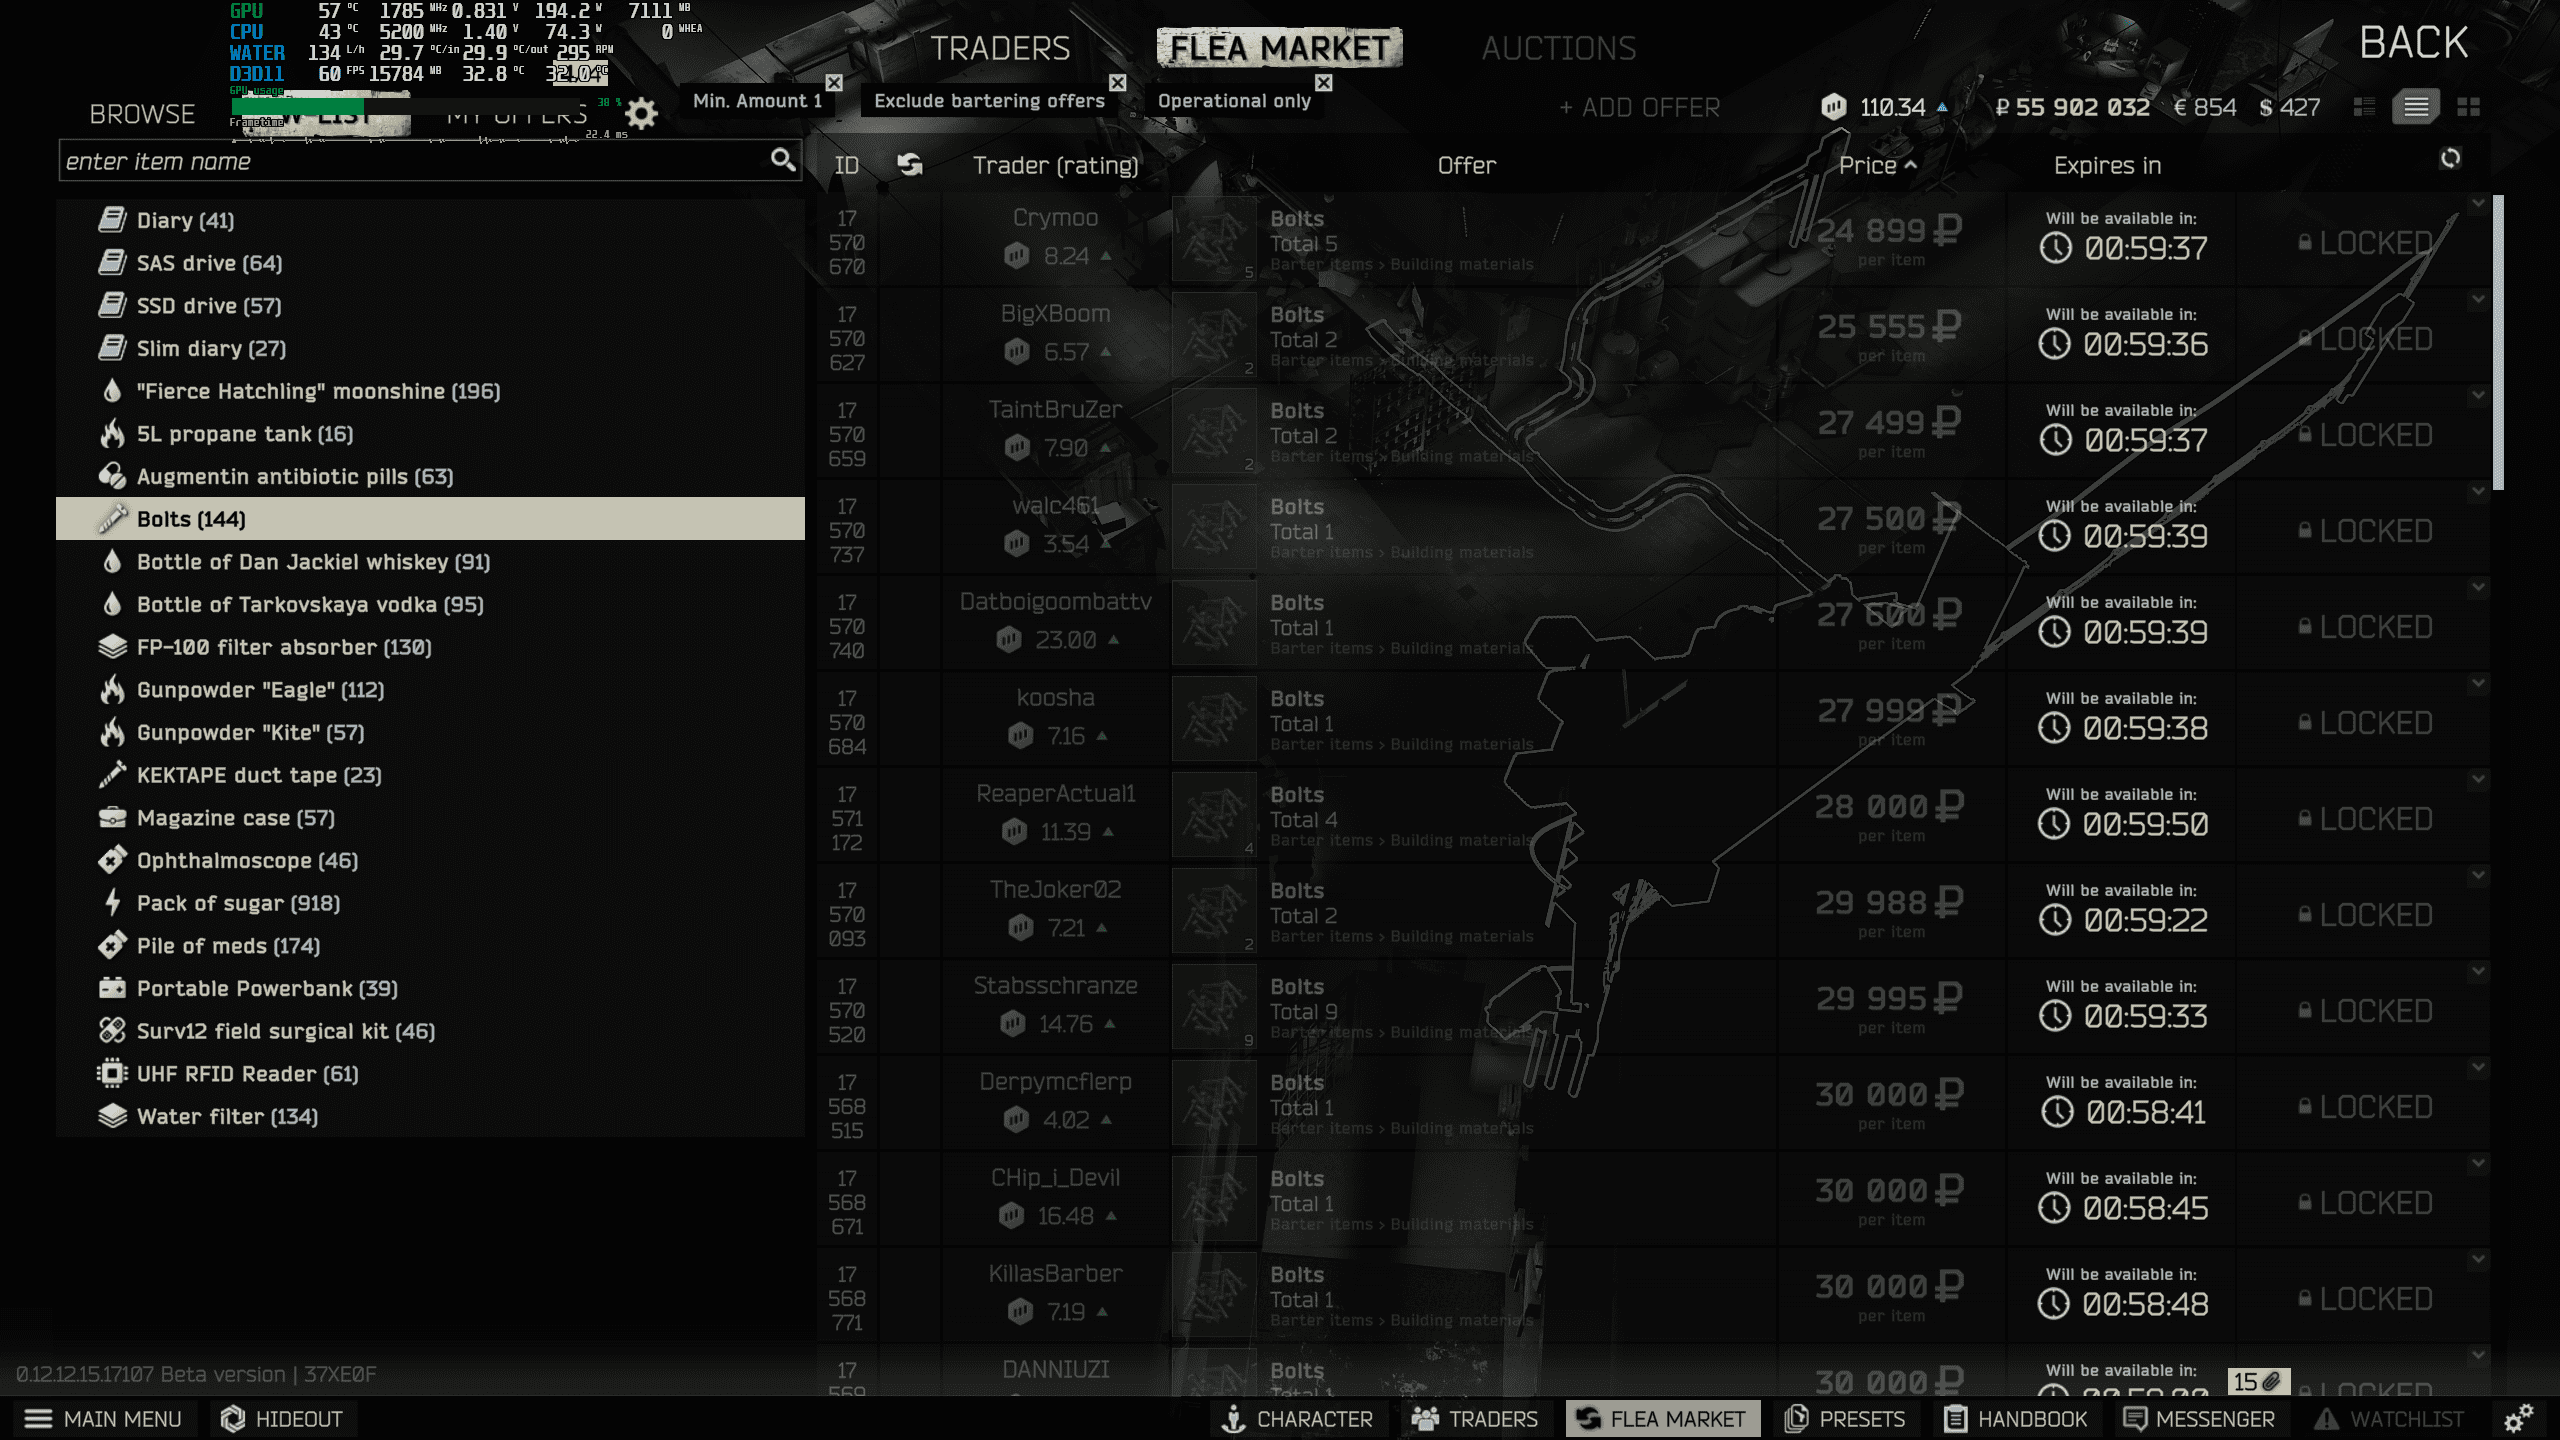This screenshot has width=2560, height=1440.
Task: Click the Bolts item thumbnail for Crymoo offer
Action: click(1214, 239)
